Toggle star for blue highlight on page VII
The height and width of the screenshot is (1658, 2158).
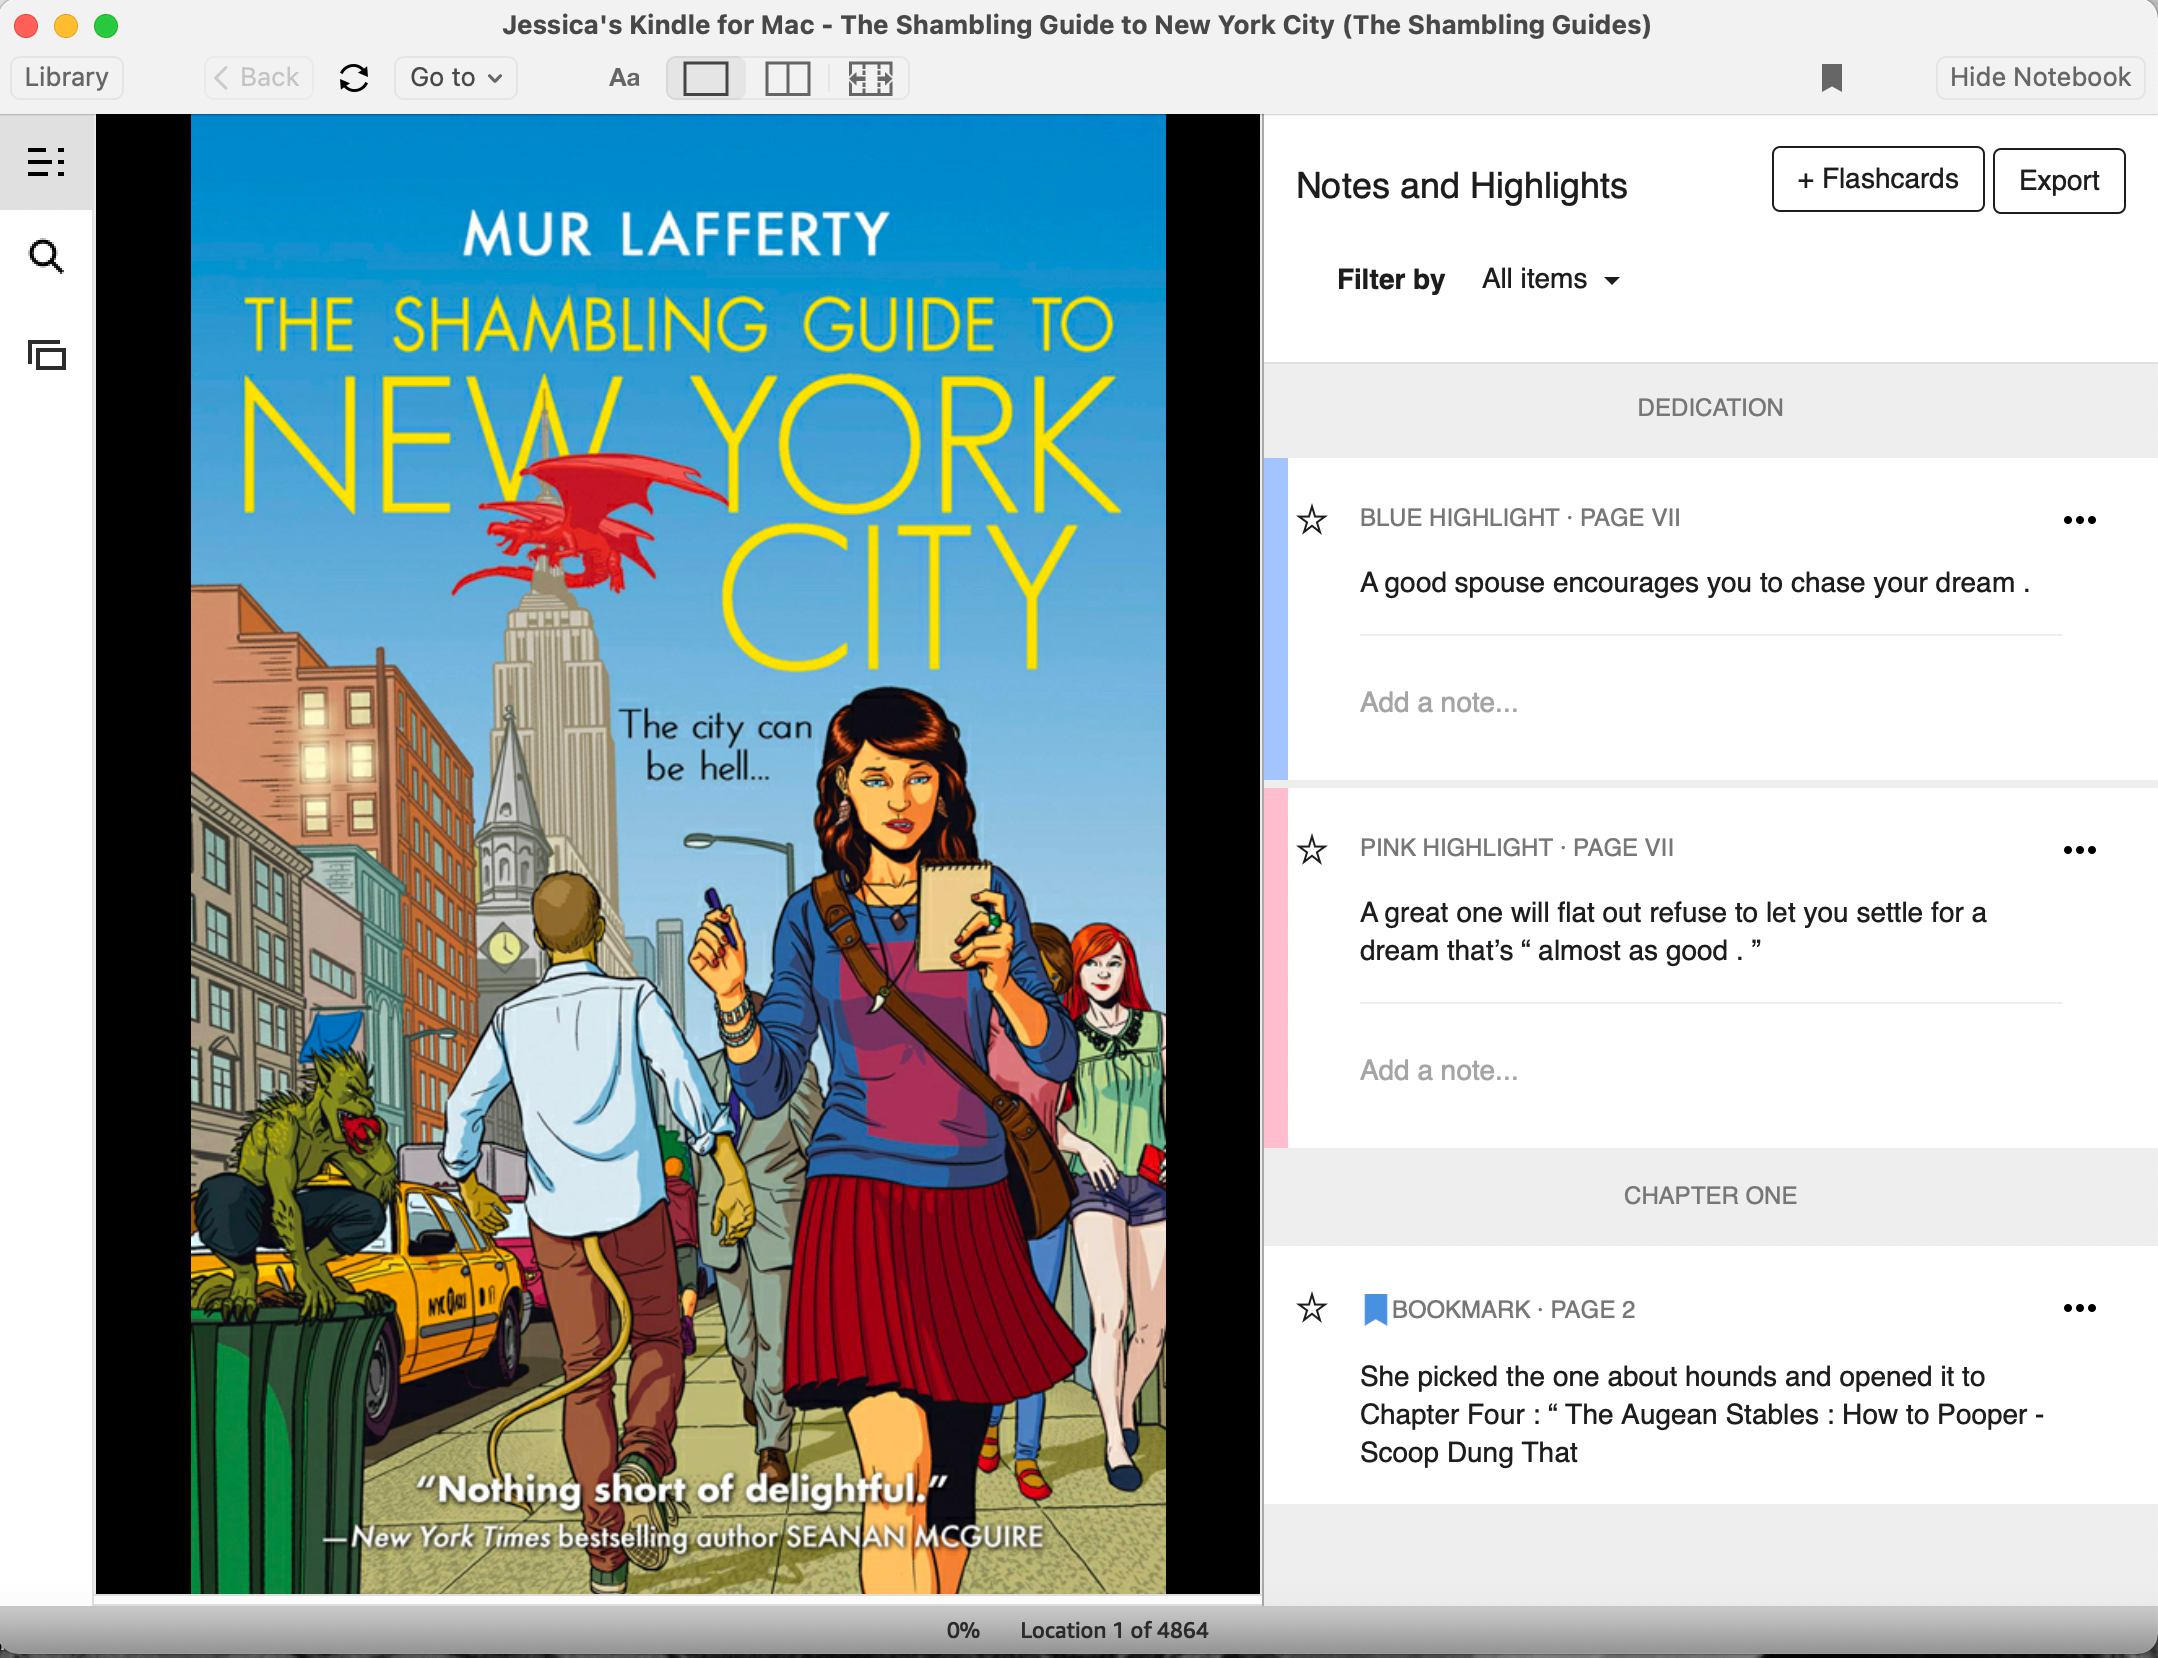(x=1313, y=517)
